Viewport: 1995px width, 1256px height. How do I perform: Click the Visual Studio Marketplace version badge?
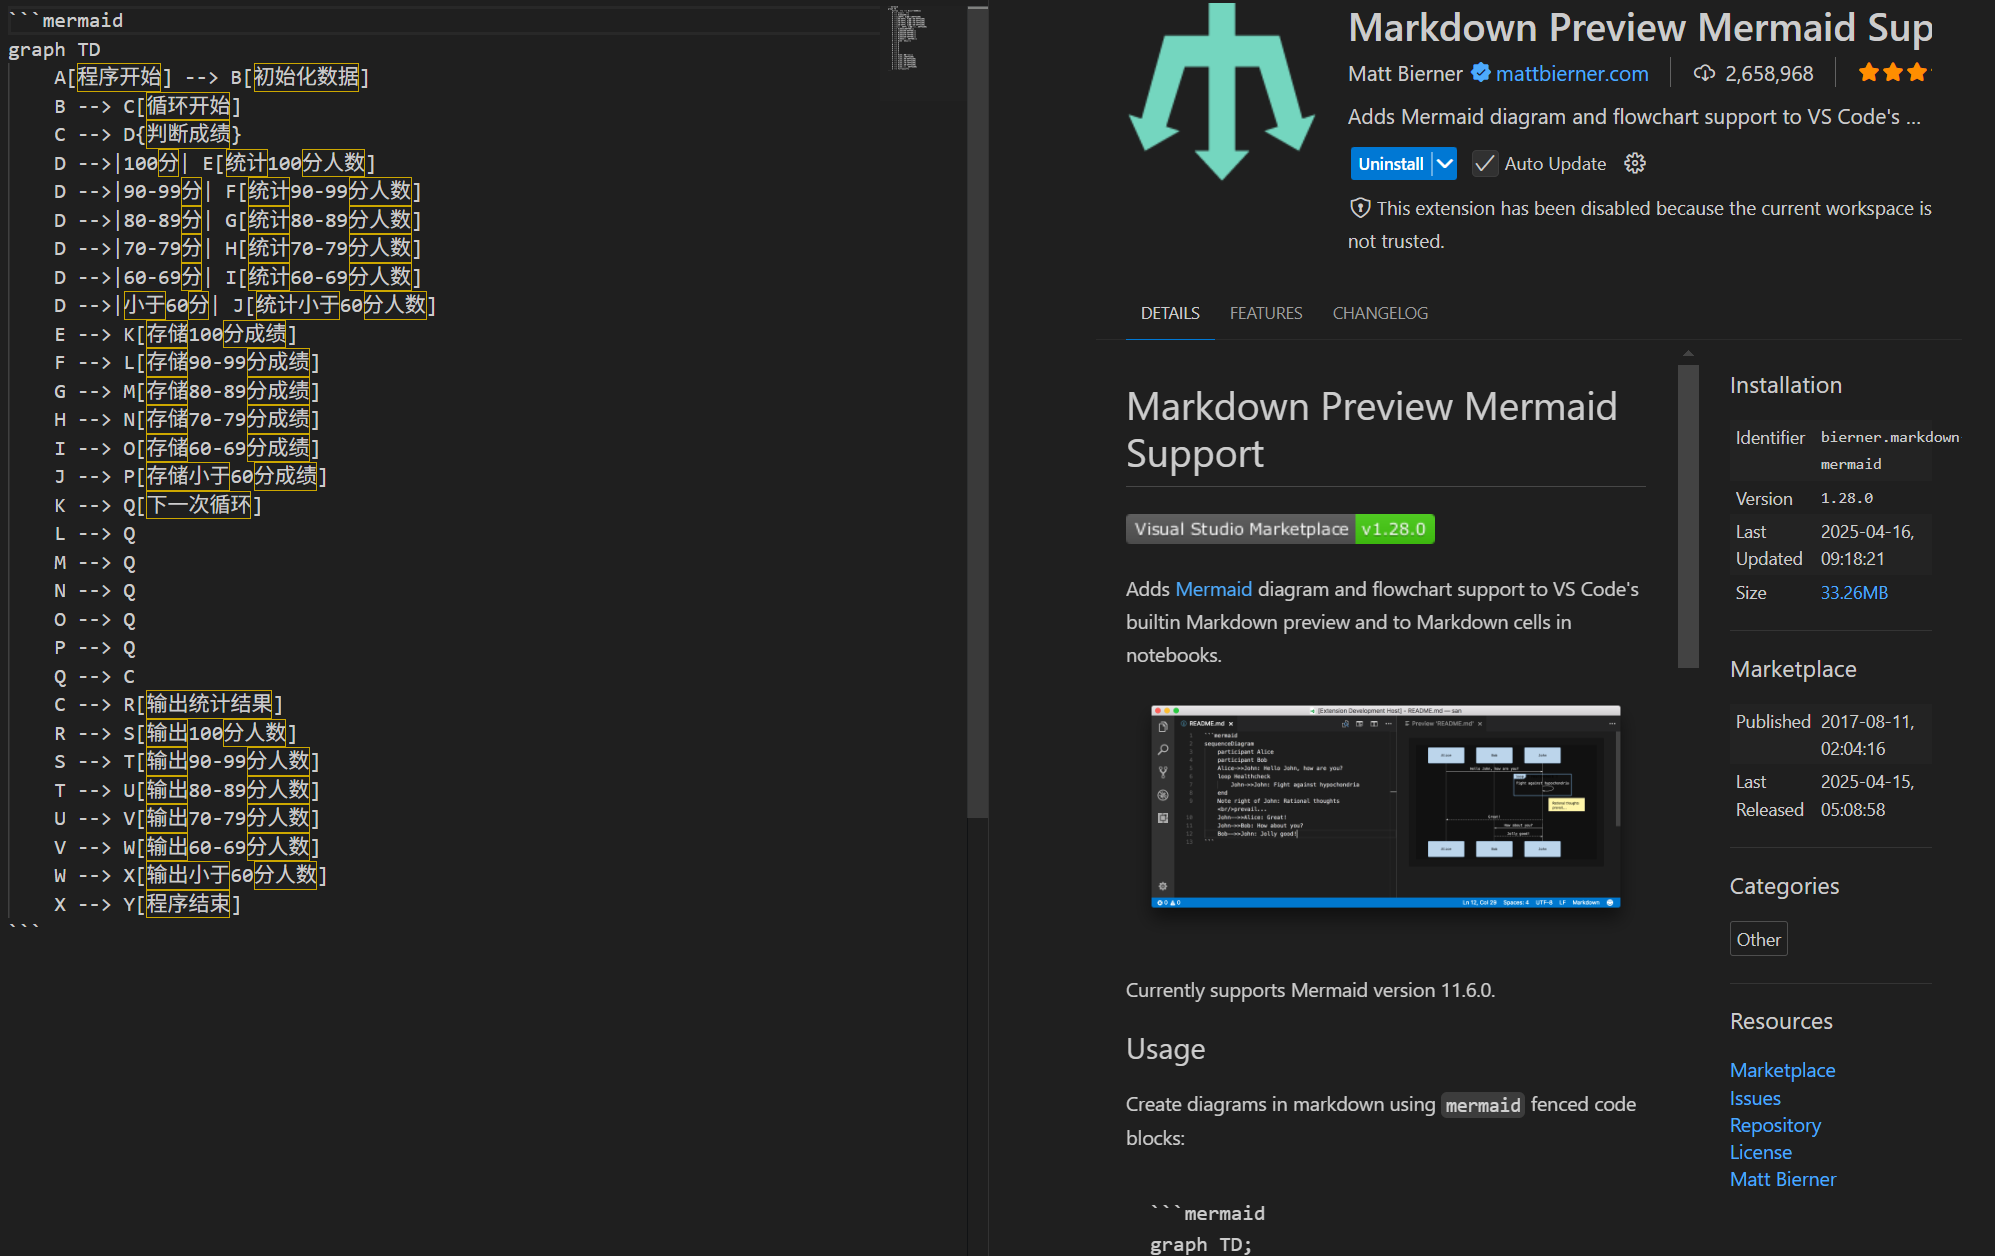[x=1280, y=529]
